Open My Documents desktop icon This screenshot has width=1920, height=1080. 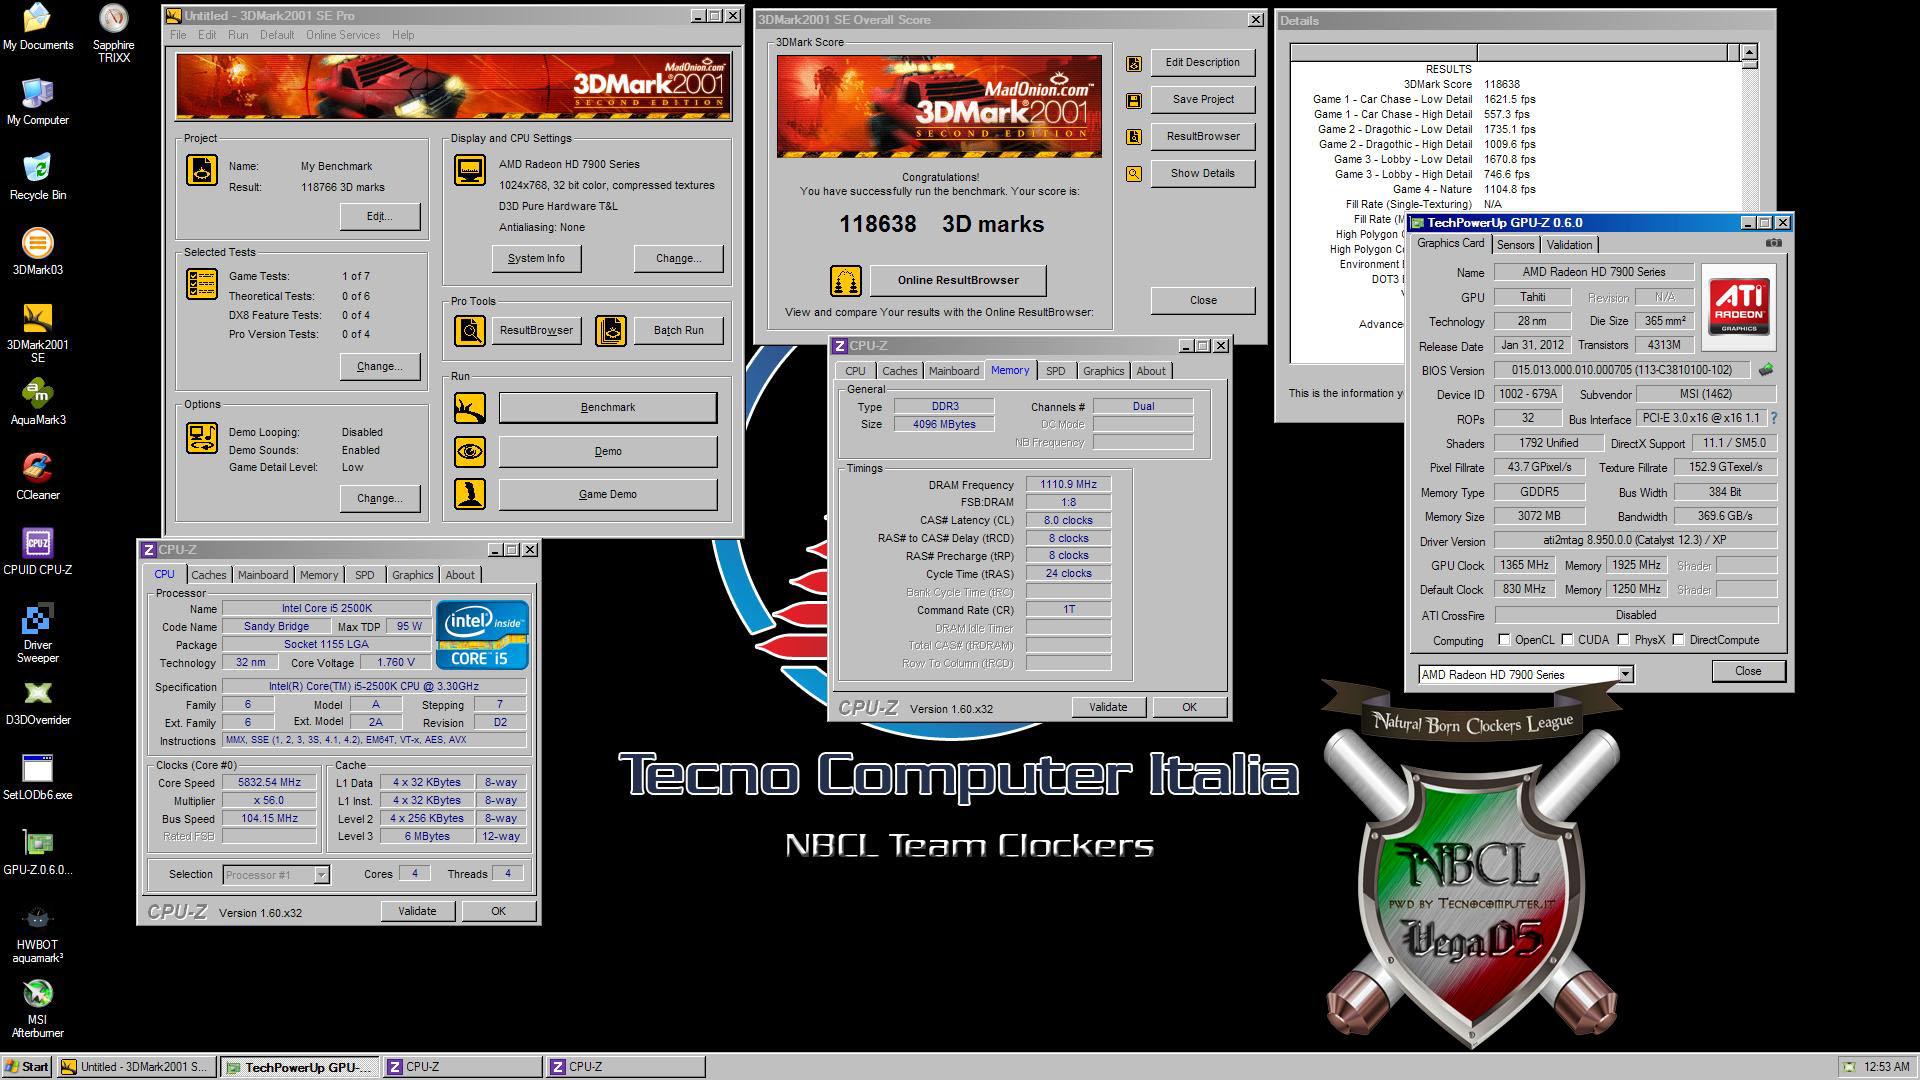[37, 27]
